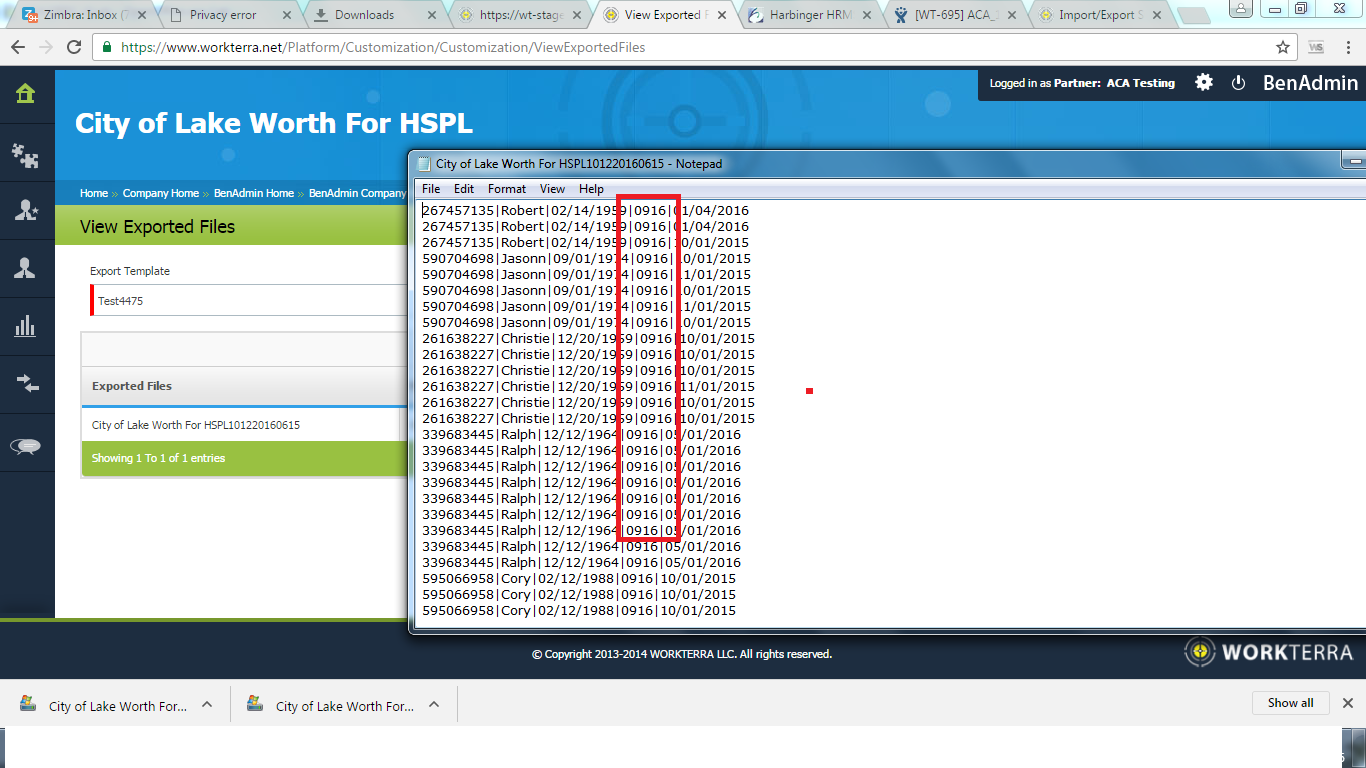Image resolution: width=1366 pixels, height=768 pixels.
Task: Expand the second download item chevron
Action: 434,704
